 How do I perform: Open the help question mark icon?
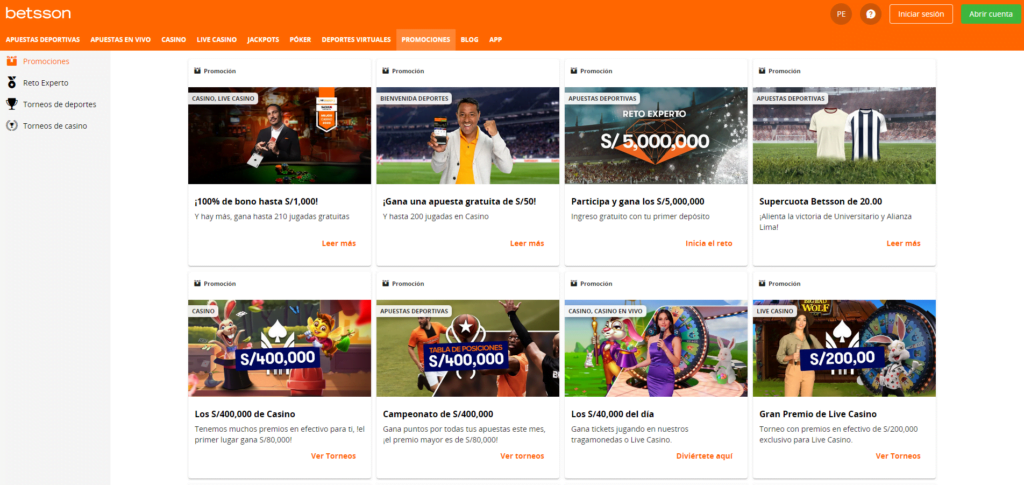871,14
